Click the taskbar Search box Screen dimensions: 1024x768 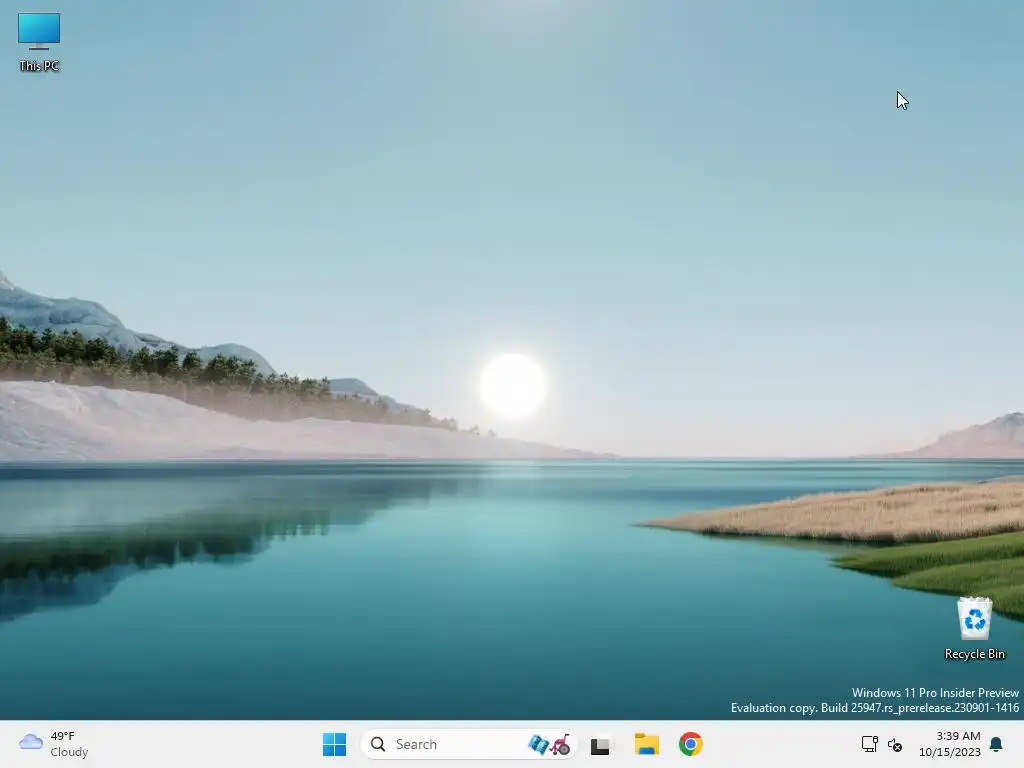(468, 744)
